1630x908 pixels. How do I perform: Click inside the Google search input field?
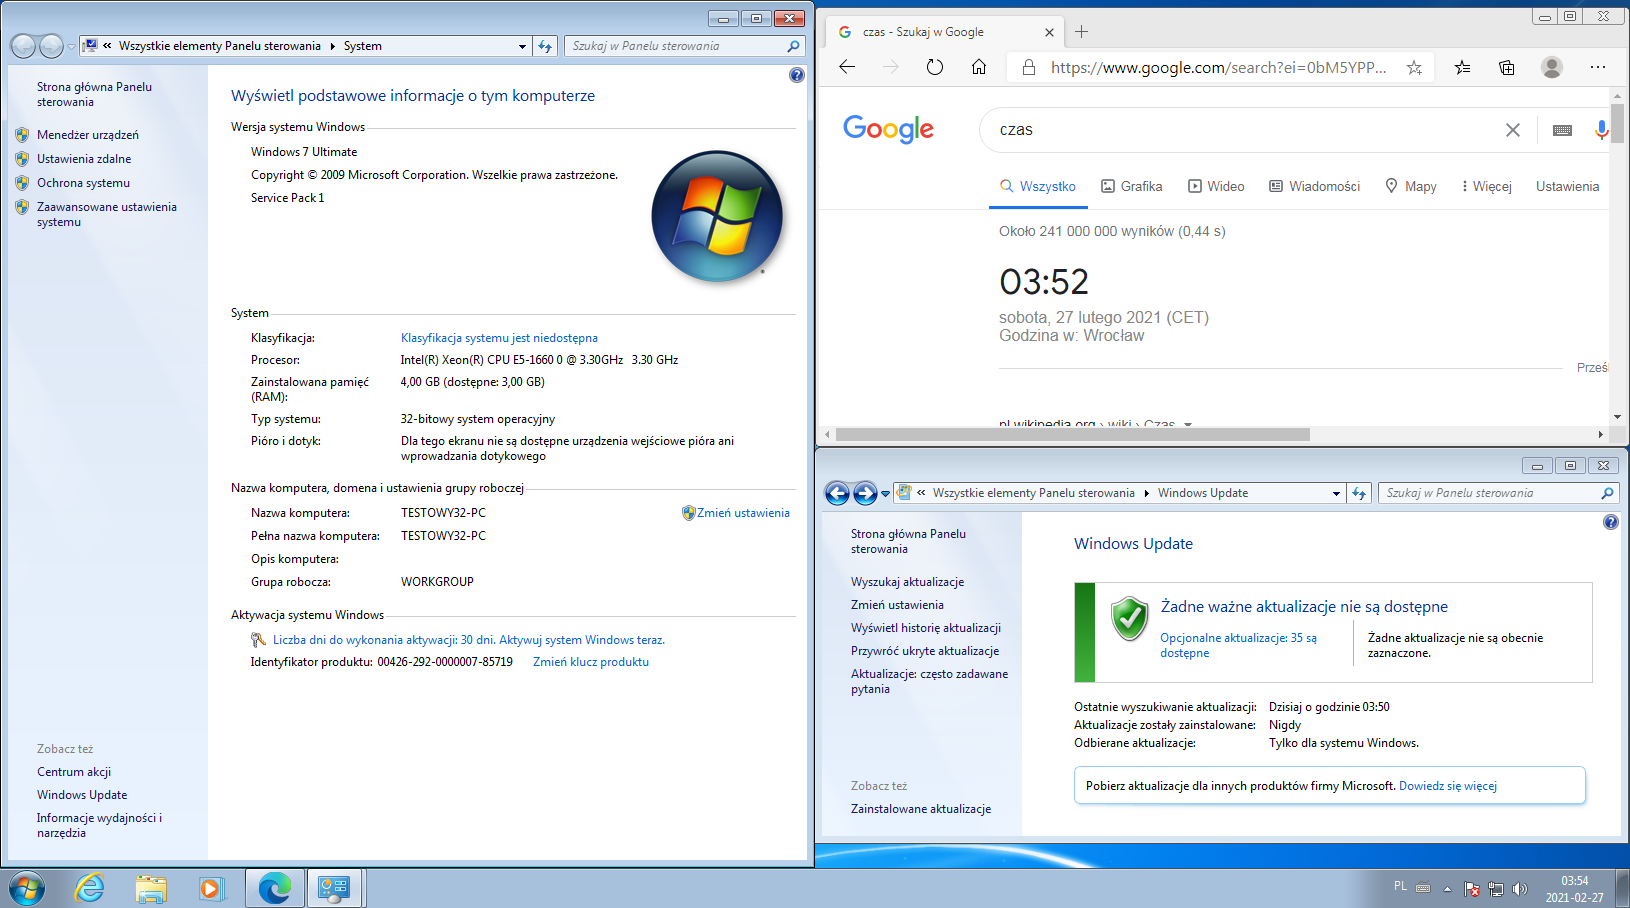coord(1200,130)
